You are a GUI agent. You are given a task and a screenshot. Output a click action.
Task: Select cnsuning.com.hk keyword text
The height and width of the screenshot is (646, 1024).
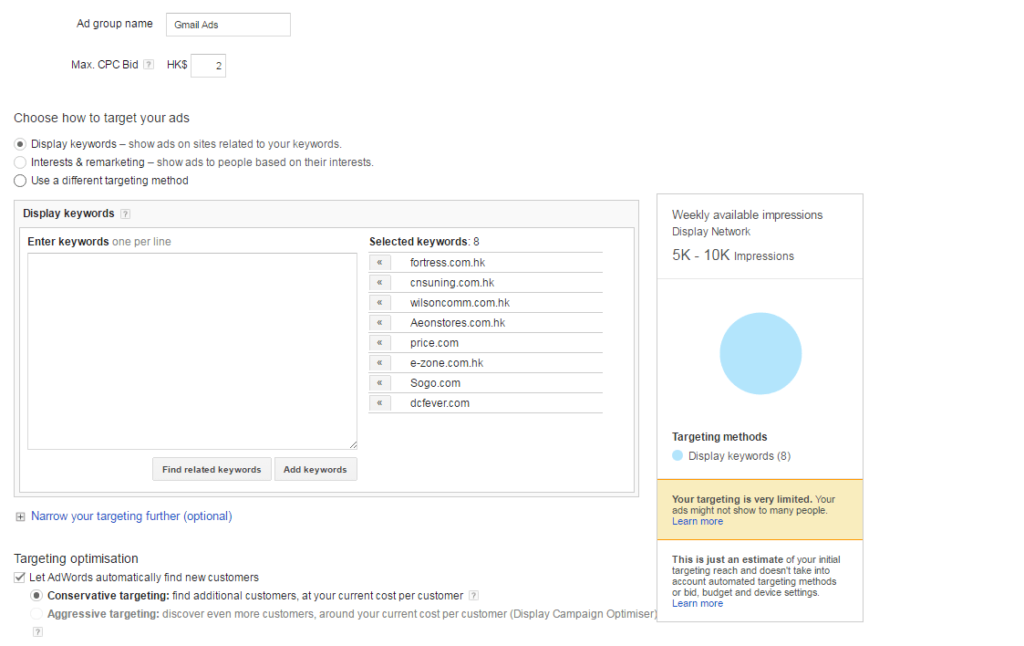pyautogui.click(x=452, y=283)
